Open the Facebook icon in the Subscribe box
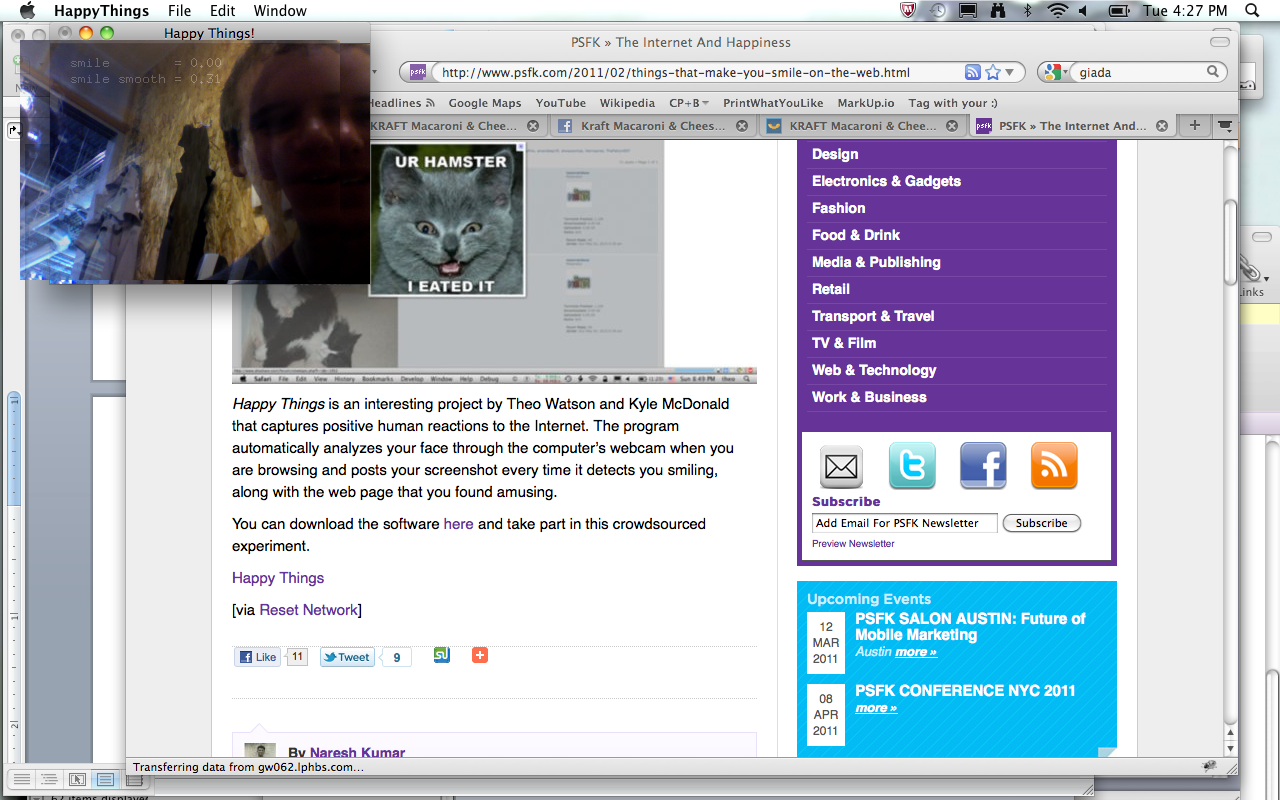Screen dimensions: 1280x800 pyautogui.click(x=983, y=466)
